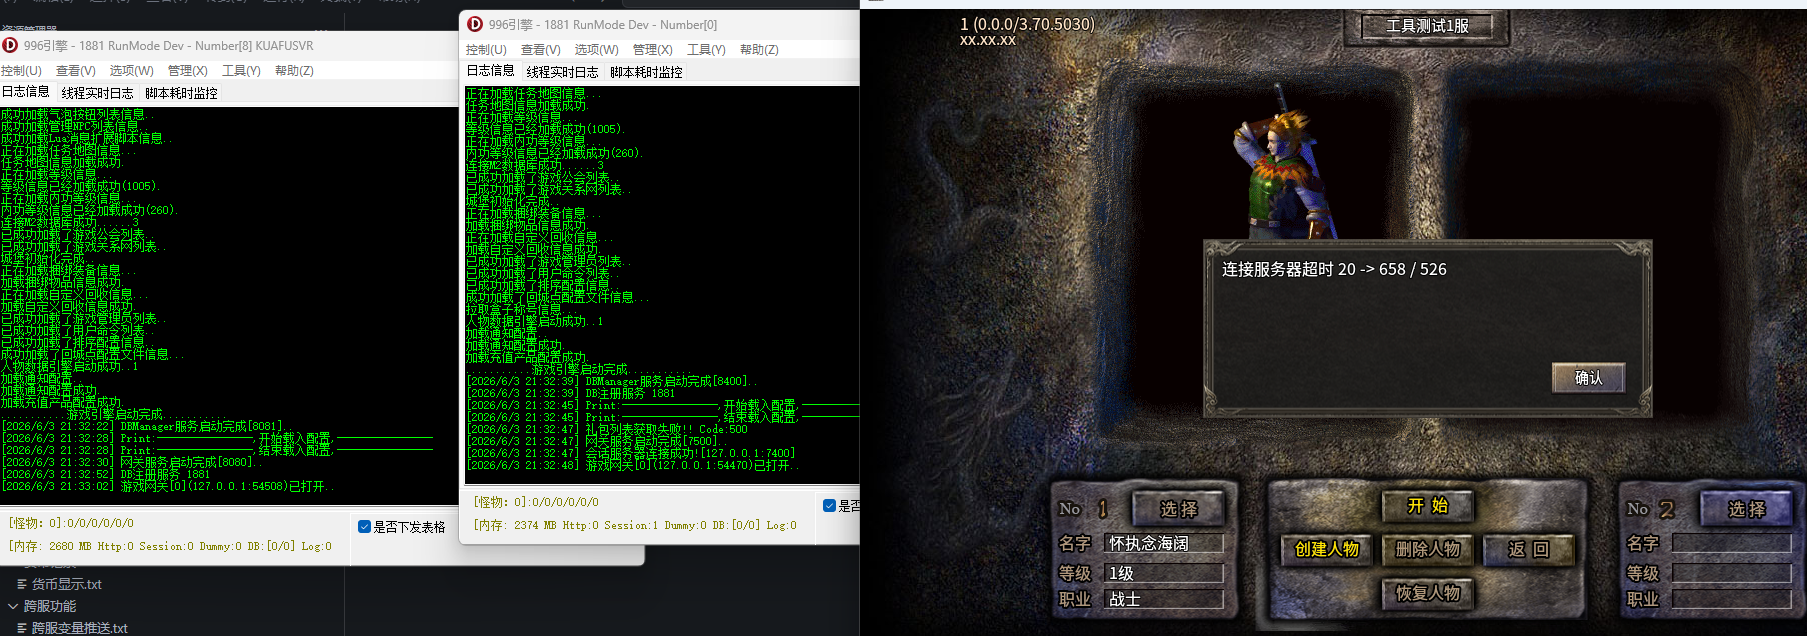The width and height of the screenshot is (1807, 636).
Task: Click 选择 for character slot No 2
Action: pos(1746,509)
